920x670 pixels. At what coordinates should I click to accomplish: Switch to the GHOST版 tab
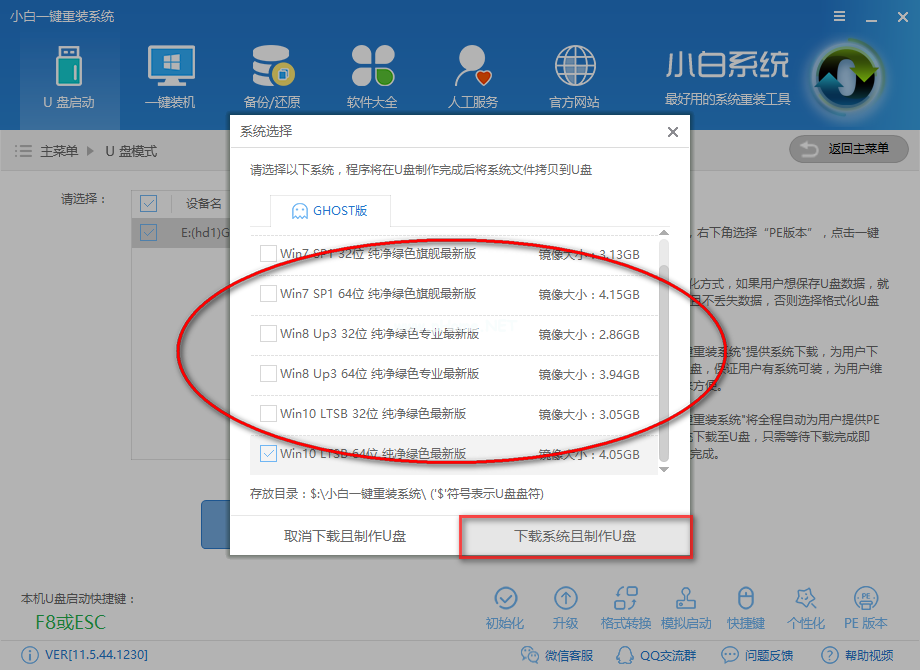pyautogui.click(x=330, y=210)
